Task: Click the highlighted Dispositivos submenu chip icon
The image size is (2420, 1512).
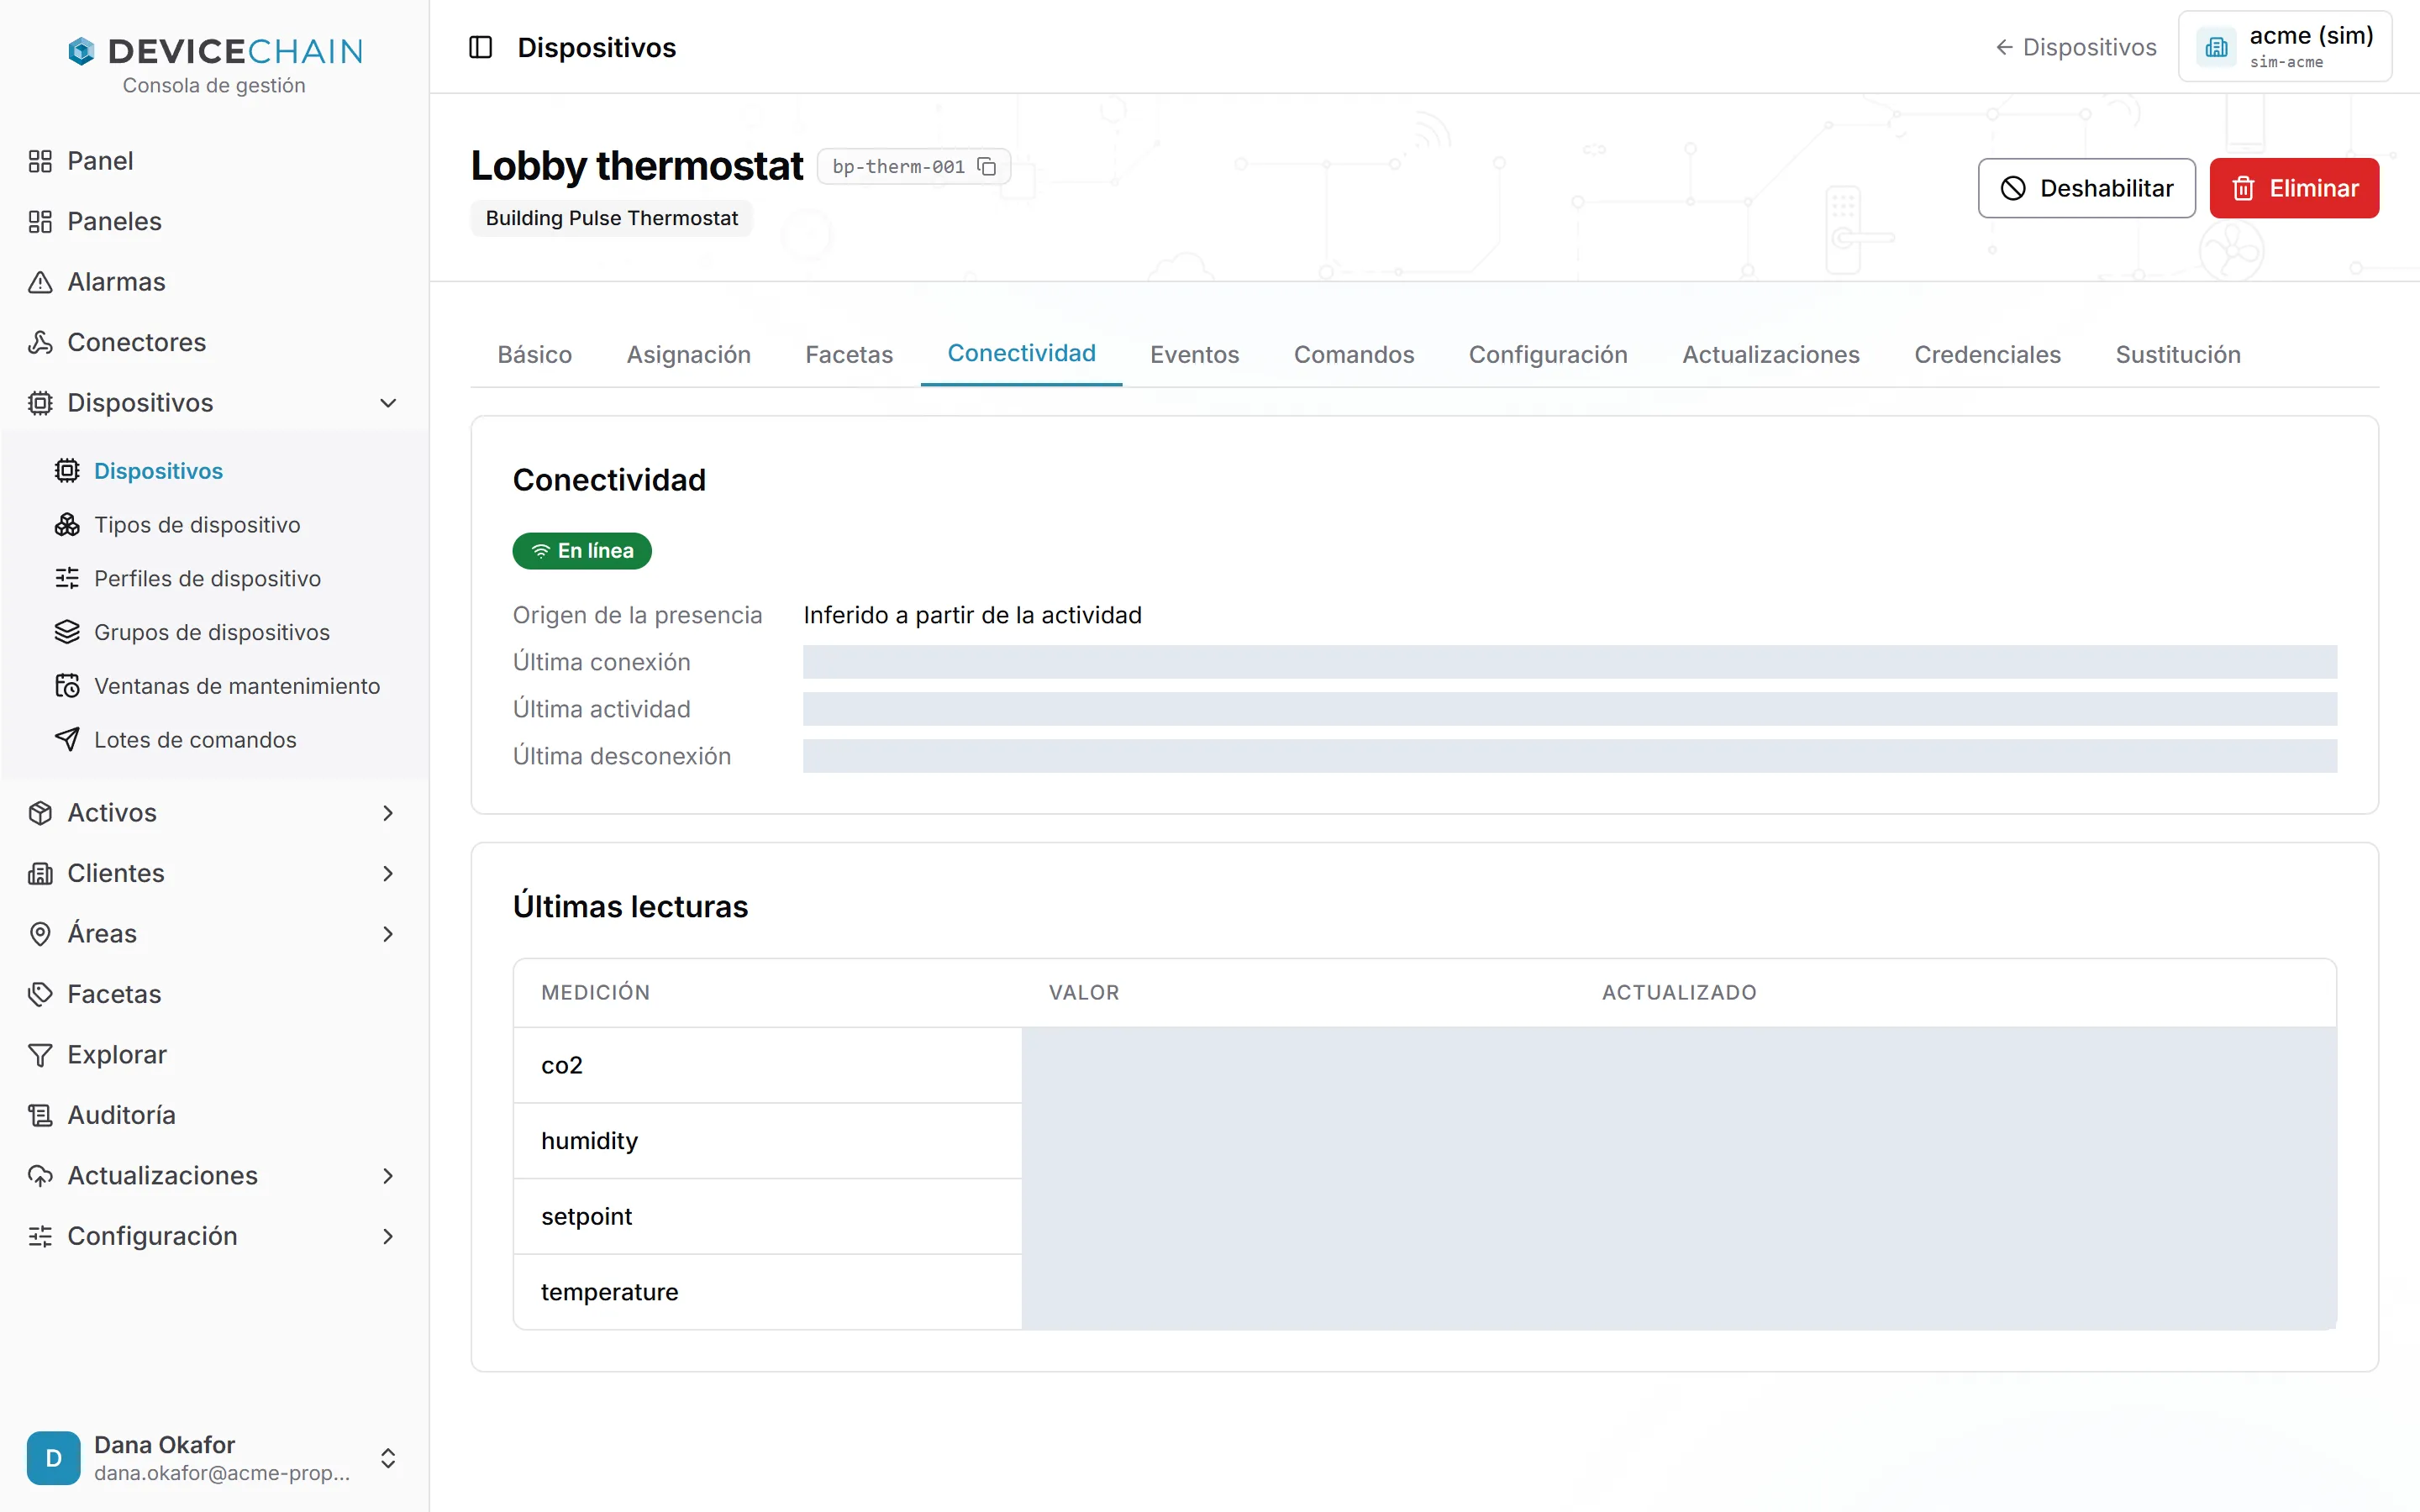Action: coord(67,471)
